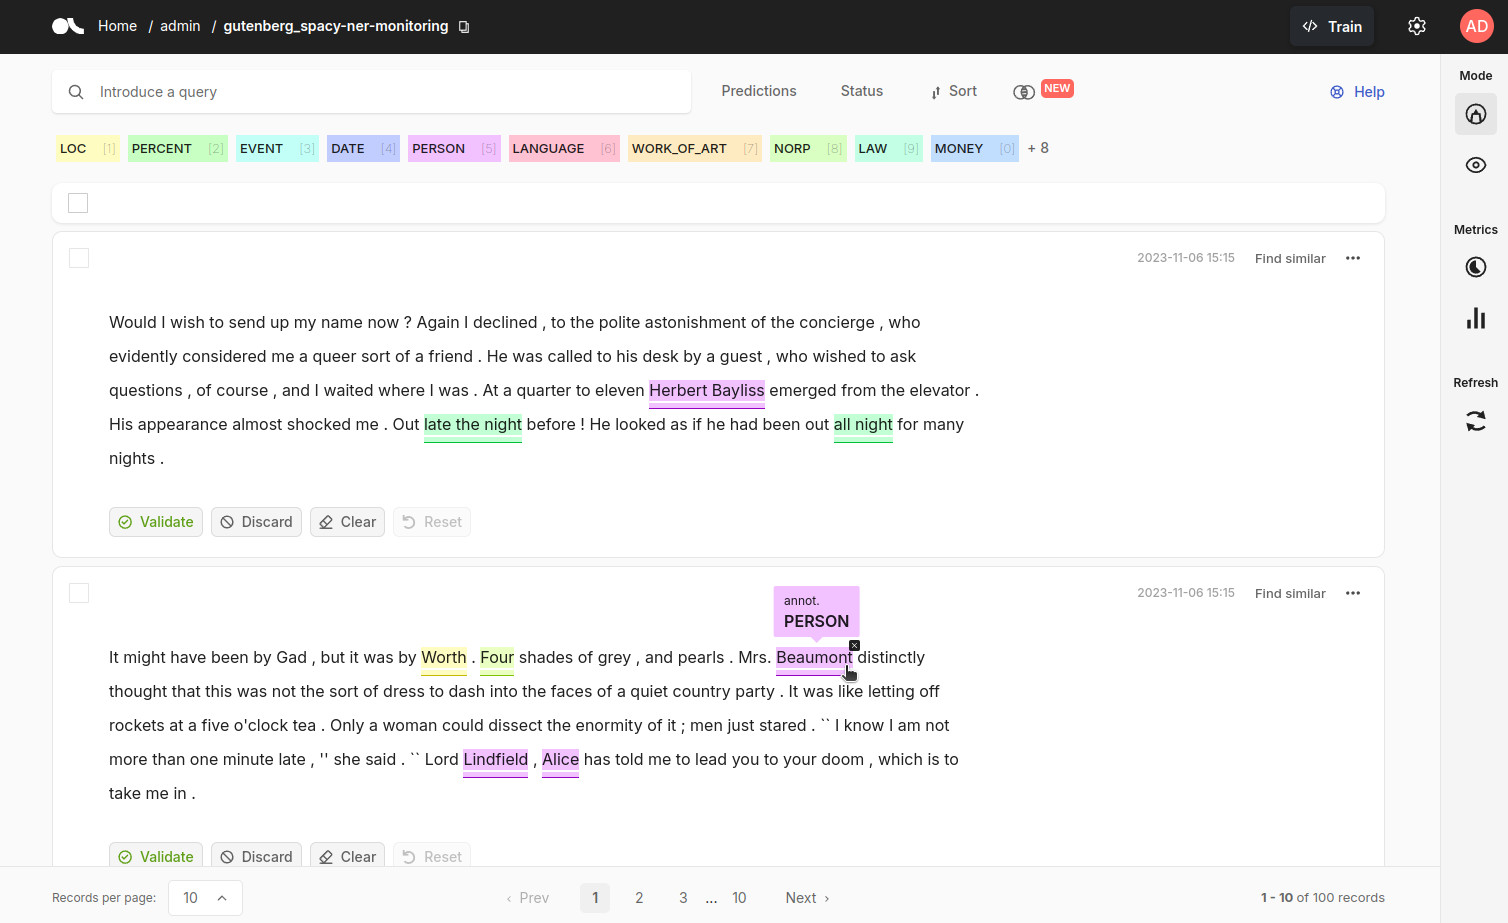Viewport: 1508px width, 923px height.
Task: Go to admin workspace breadcrumb
Action: tap(180, 26)
